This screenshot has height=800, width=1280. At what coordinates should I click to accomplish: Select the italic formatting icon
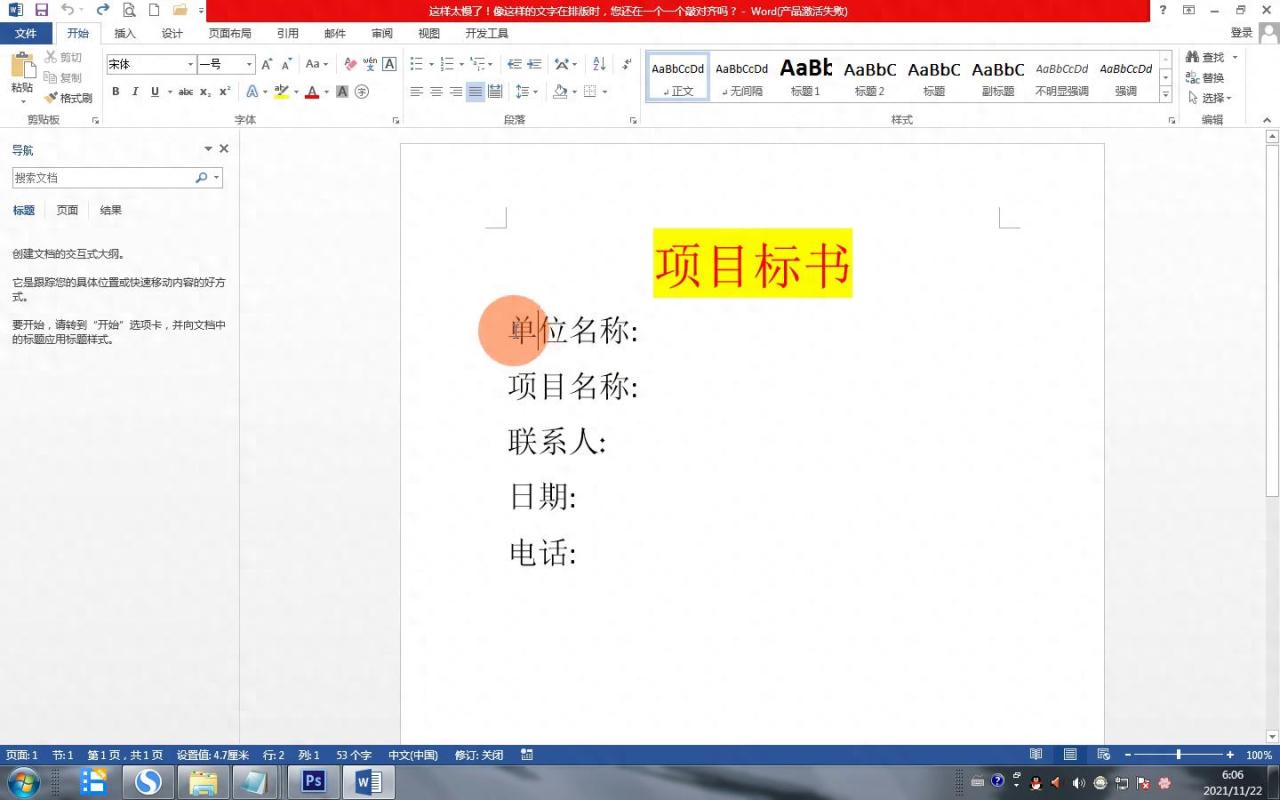133,91
